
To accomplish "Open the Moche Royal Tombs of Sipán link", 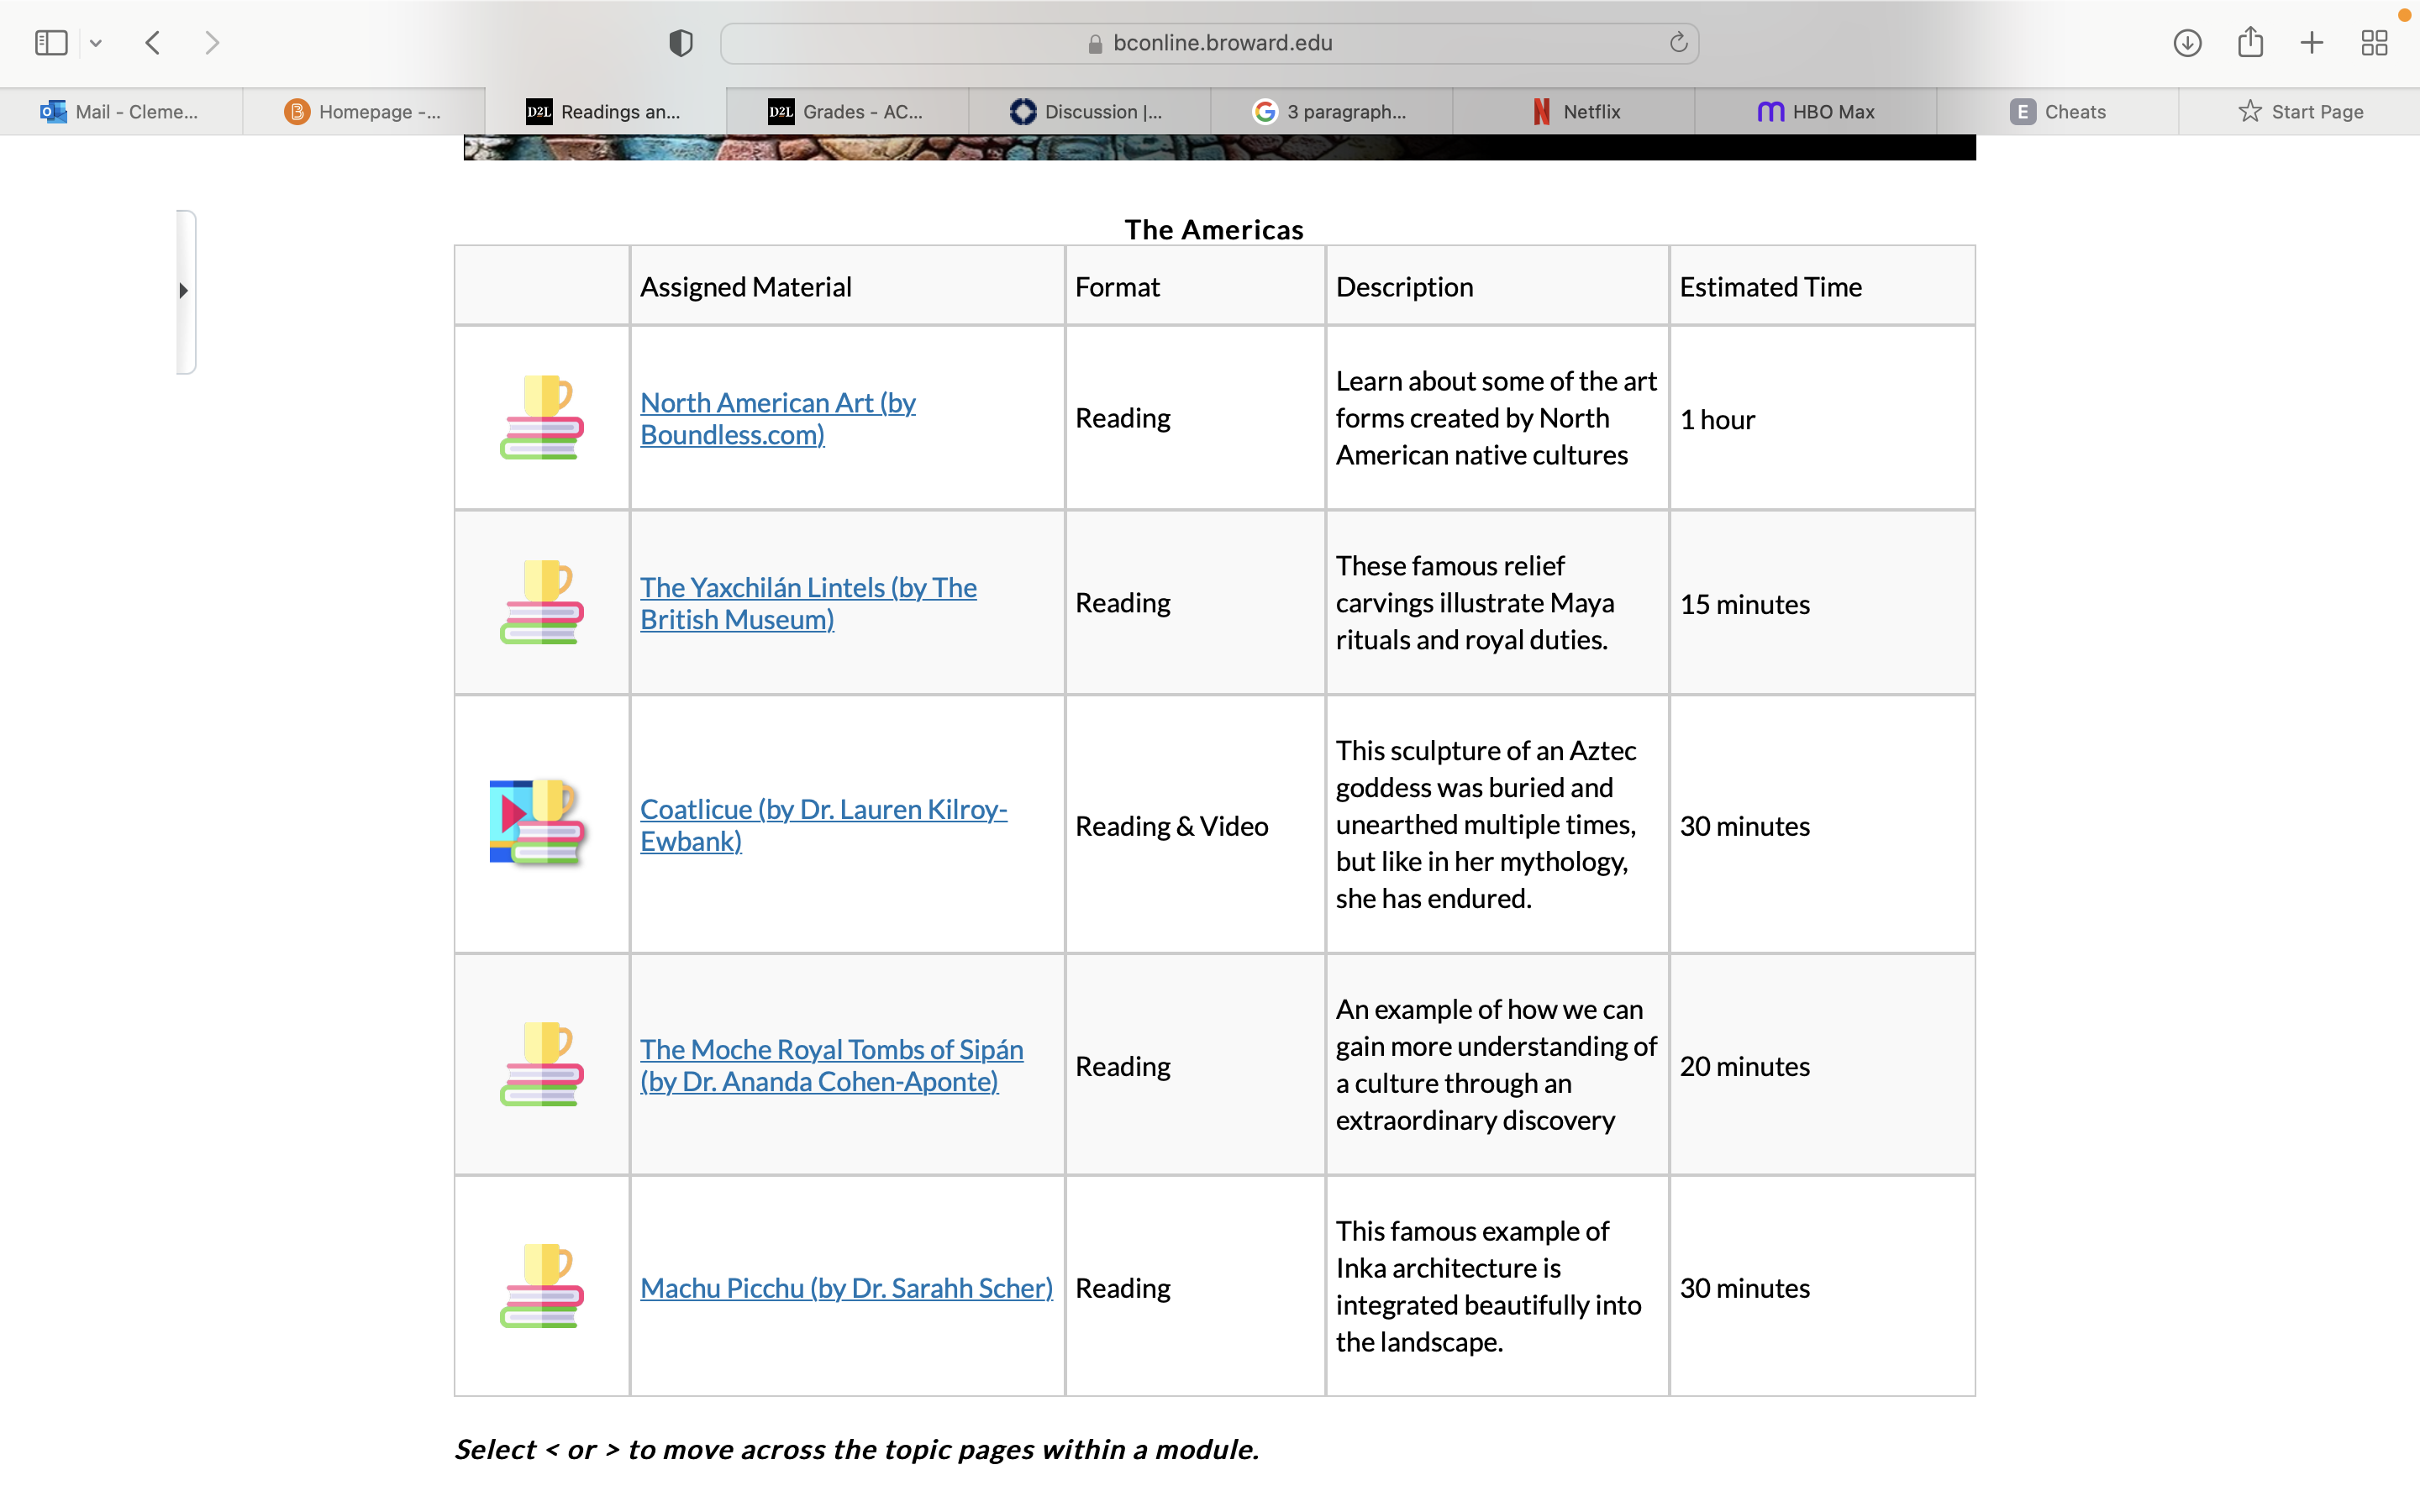I will click(831, 1066).
